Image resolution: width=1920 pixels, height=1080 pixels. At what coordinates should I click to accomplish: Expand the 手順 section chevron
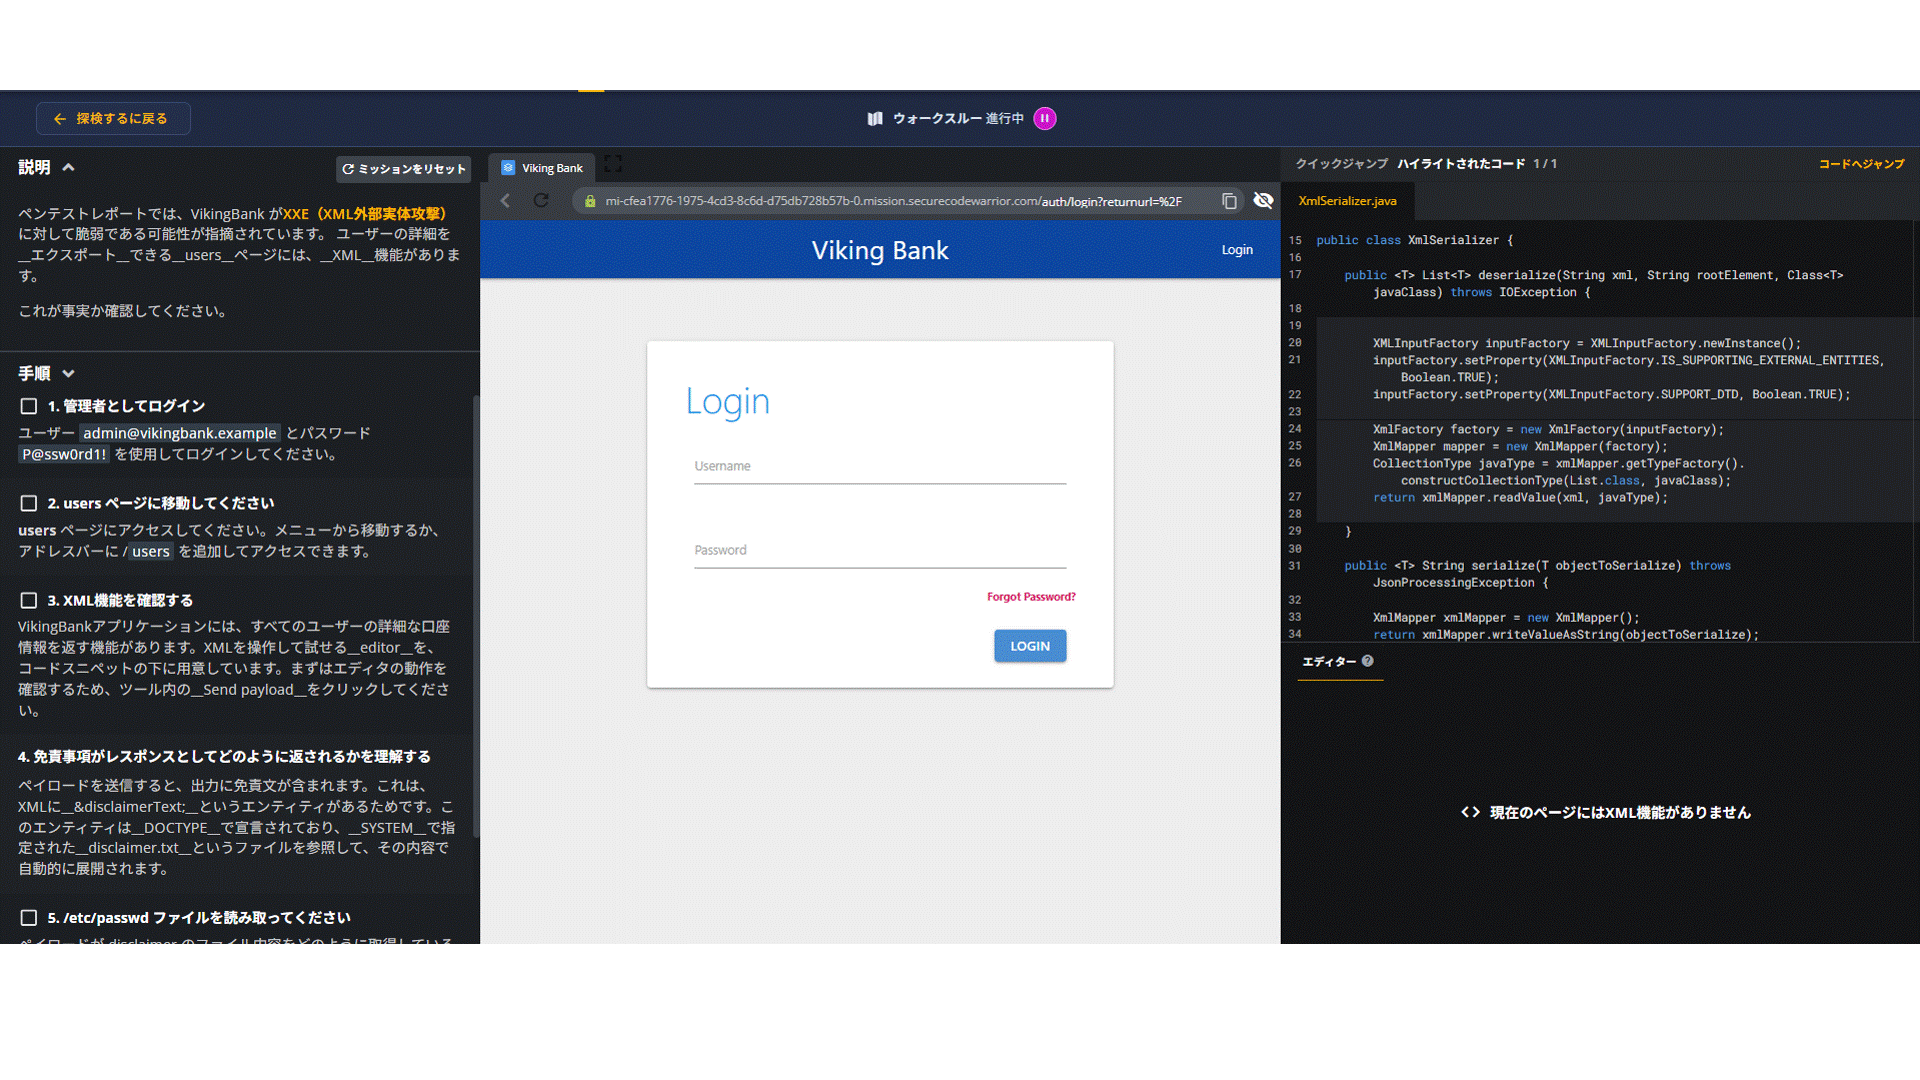(x=68, y=373)
